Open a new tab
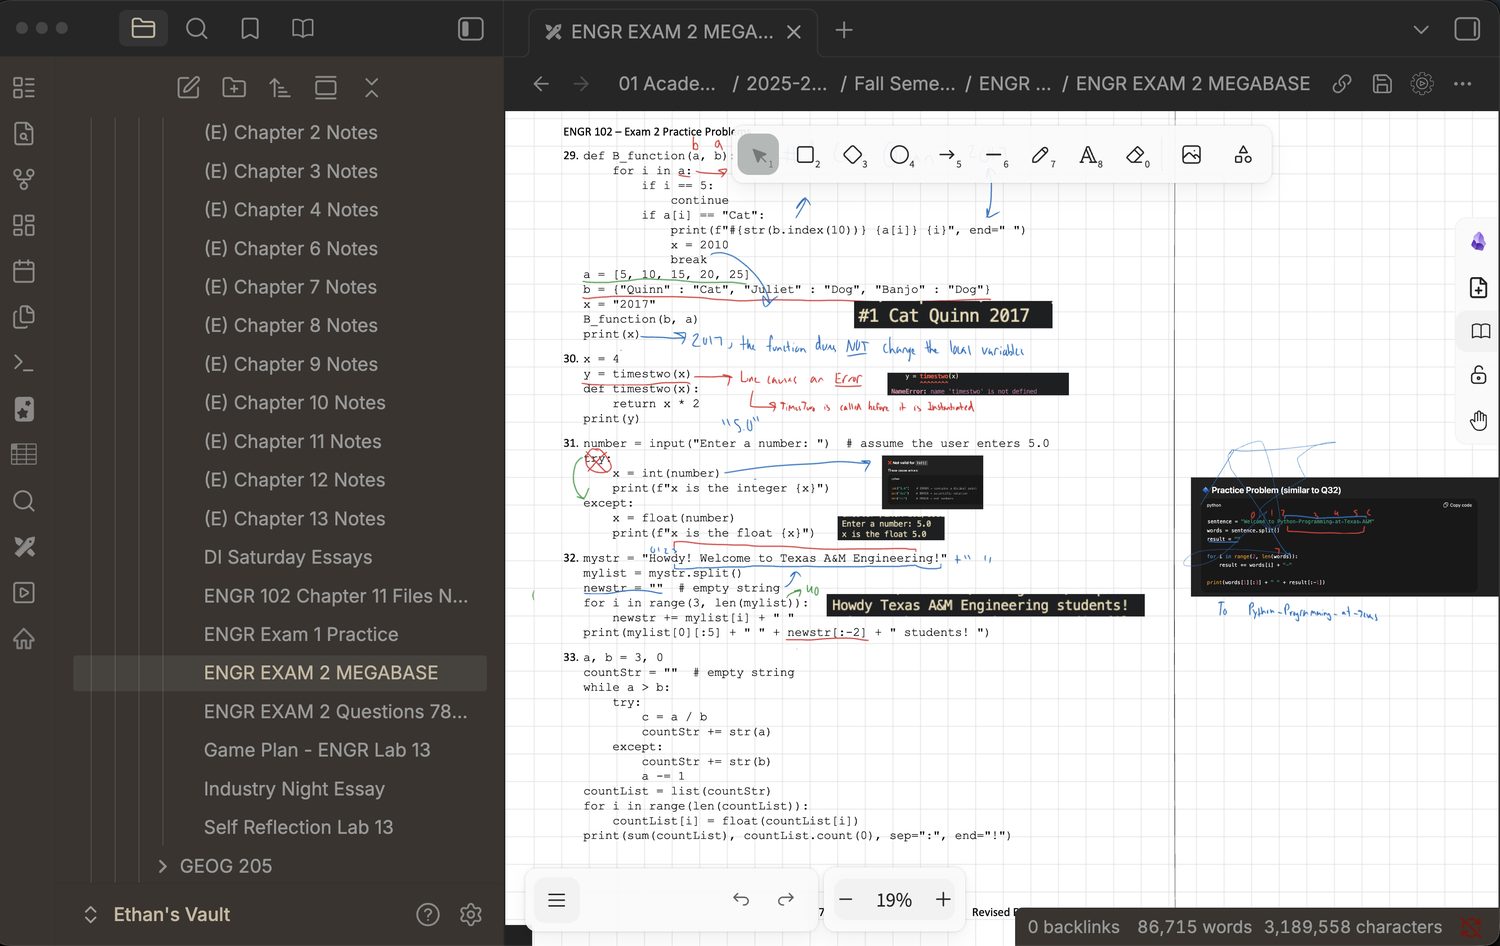The height and width of the screenshot is (946, 1500). point(844,30)
